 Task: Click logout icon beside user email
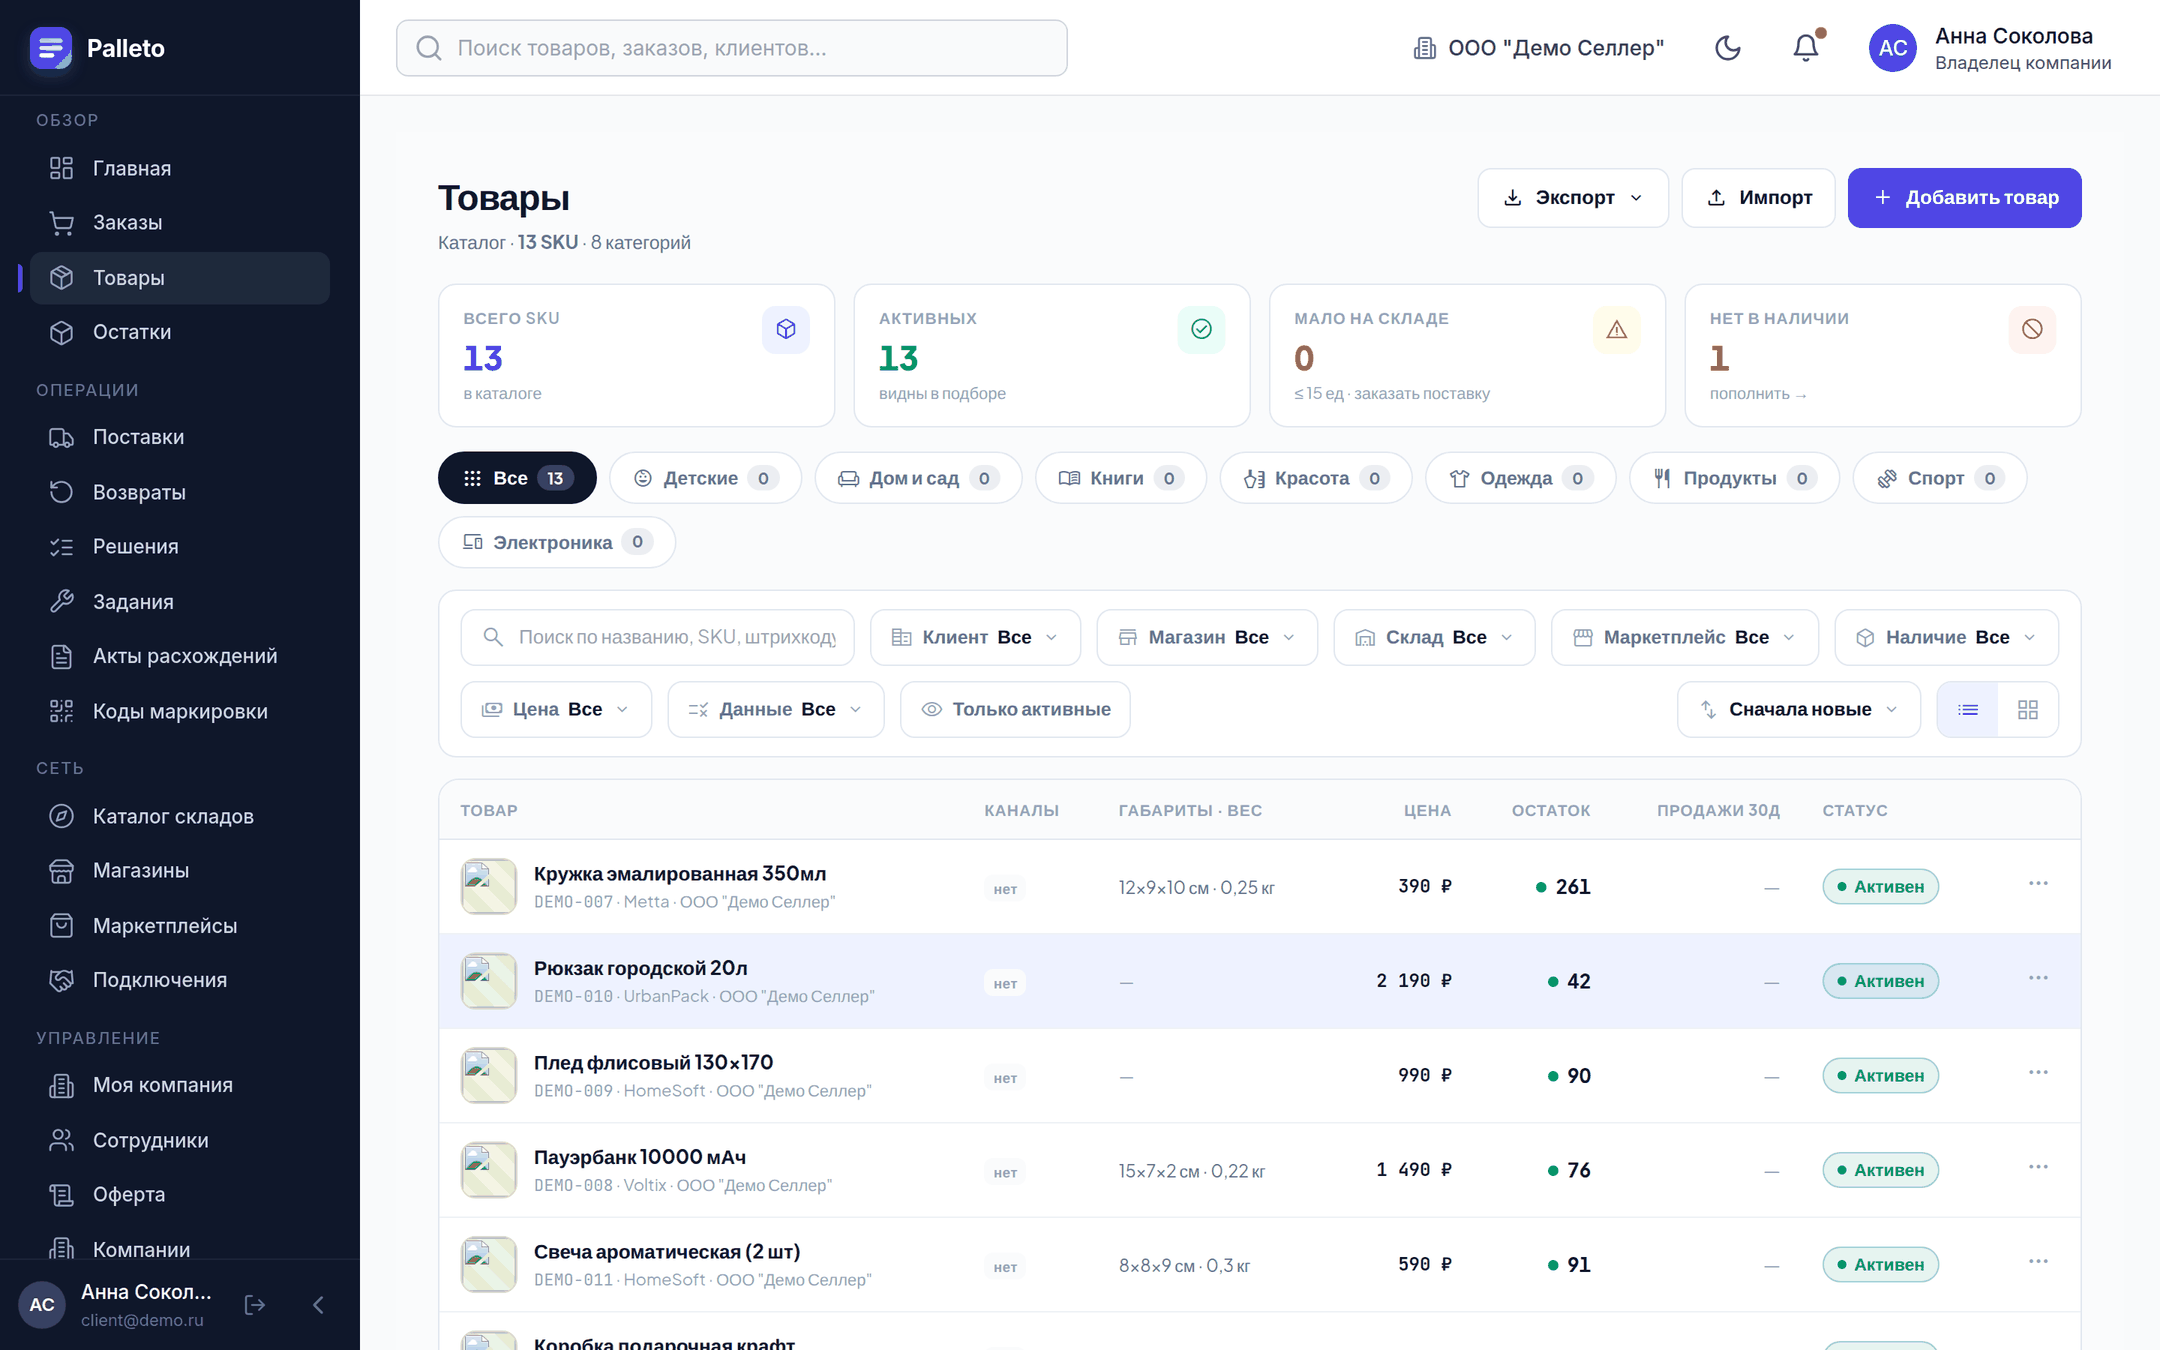point(255,1305)
